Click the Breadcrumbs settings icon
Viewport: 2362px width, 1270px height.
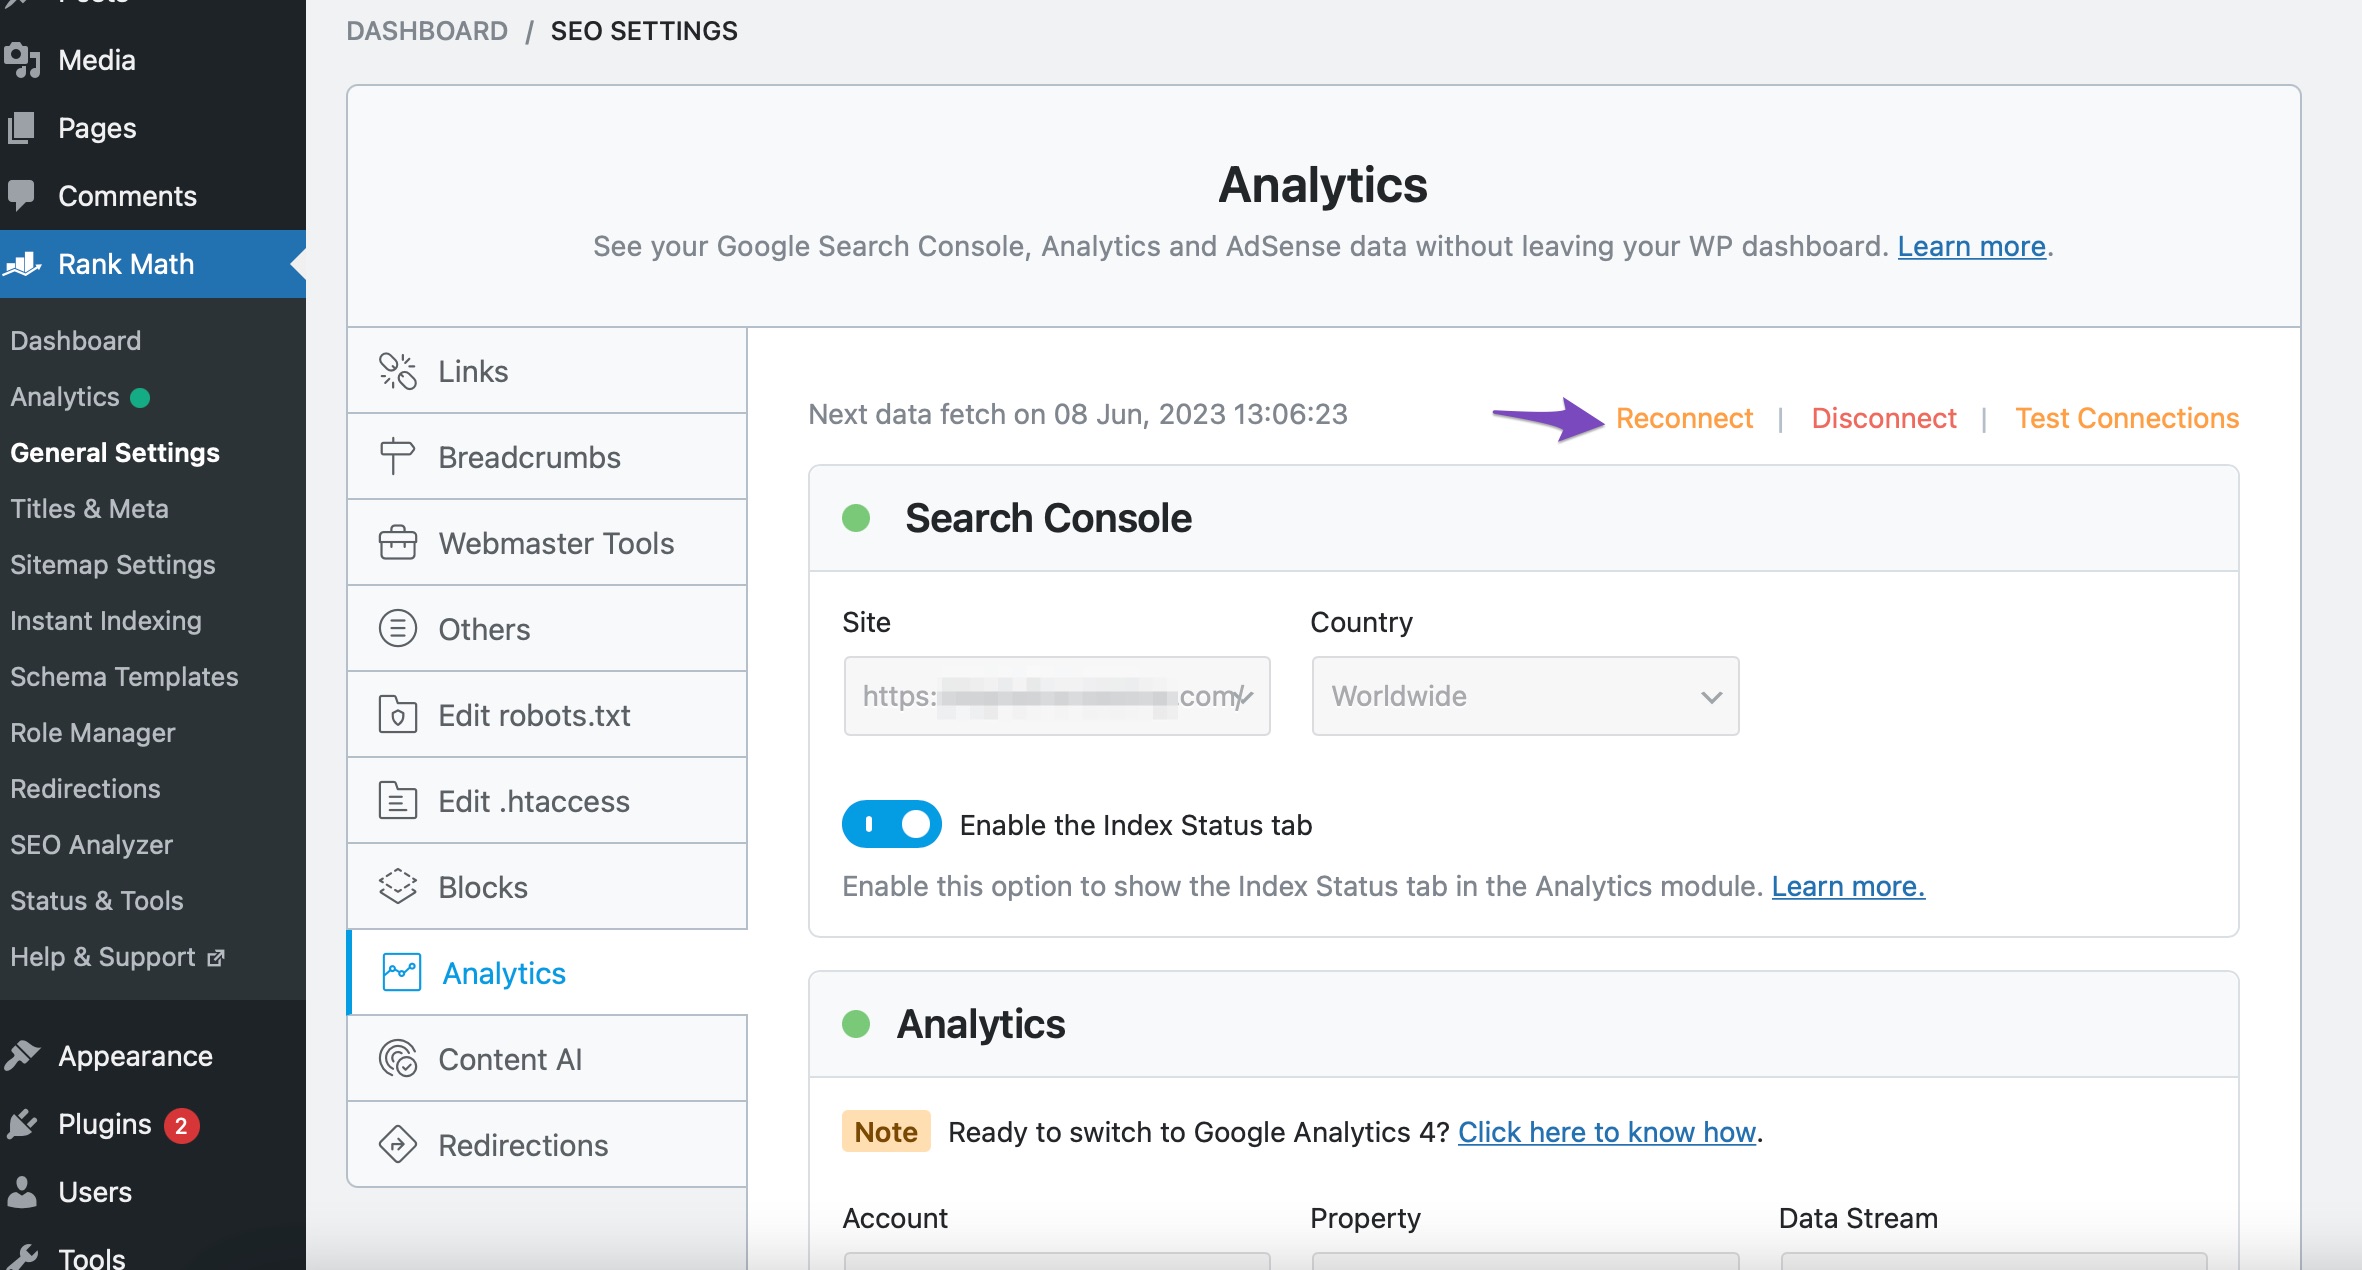tap(395, 457)
